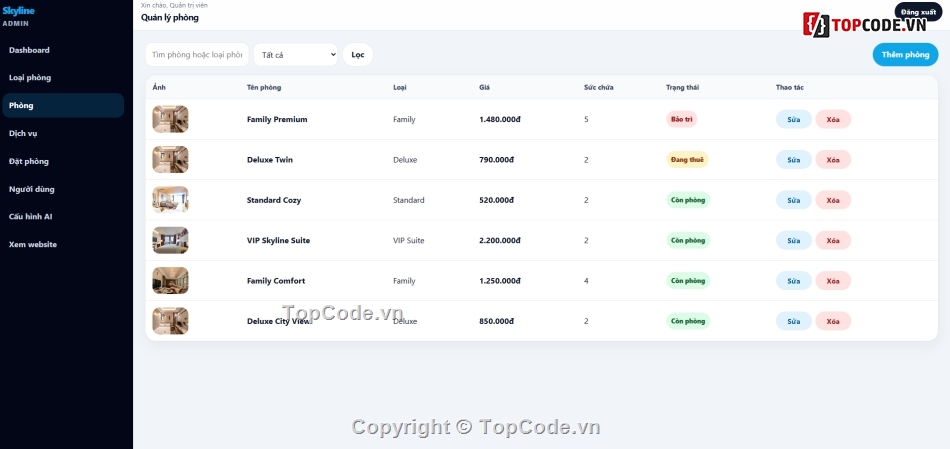The width and height of the screenshot is (950, 449).
Task: Click the Family Premium room thumbnail
Action: (x=170, y=119)
